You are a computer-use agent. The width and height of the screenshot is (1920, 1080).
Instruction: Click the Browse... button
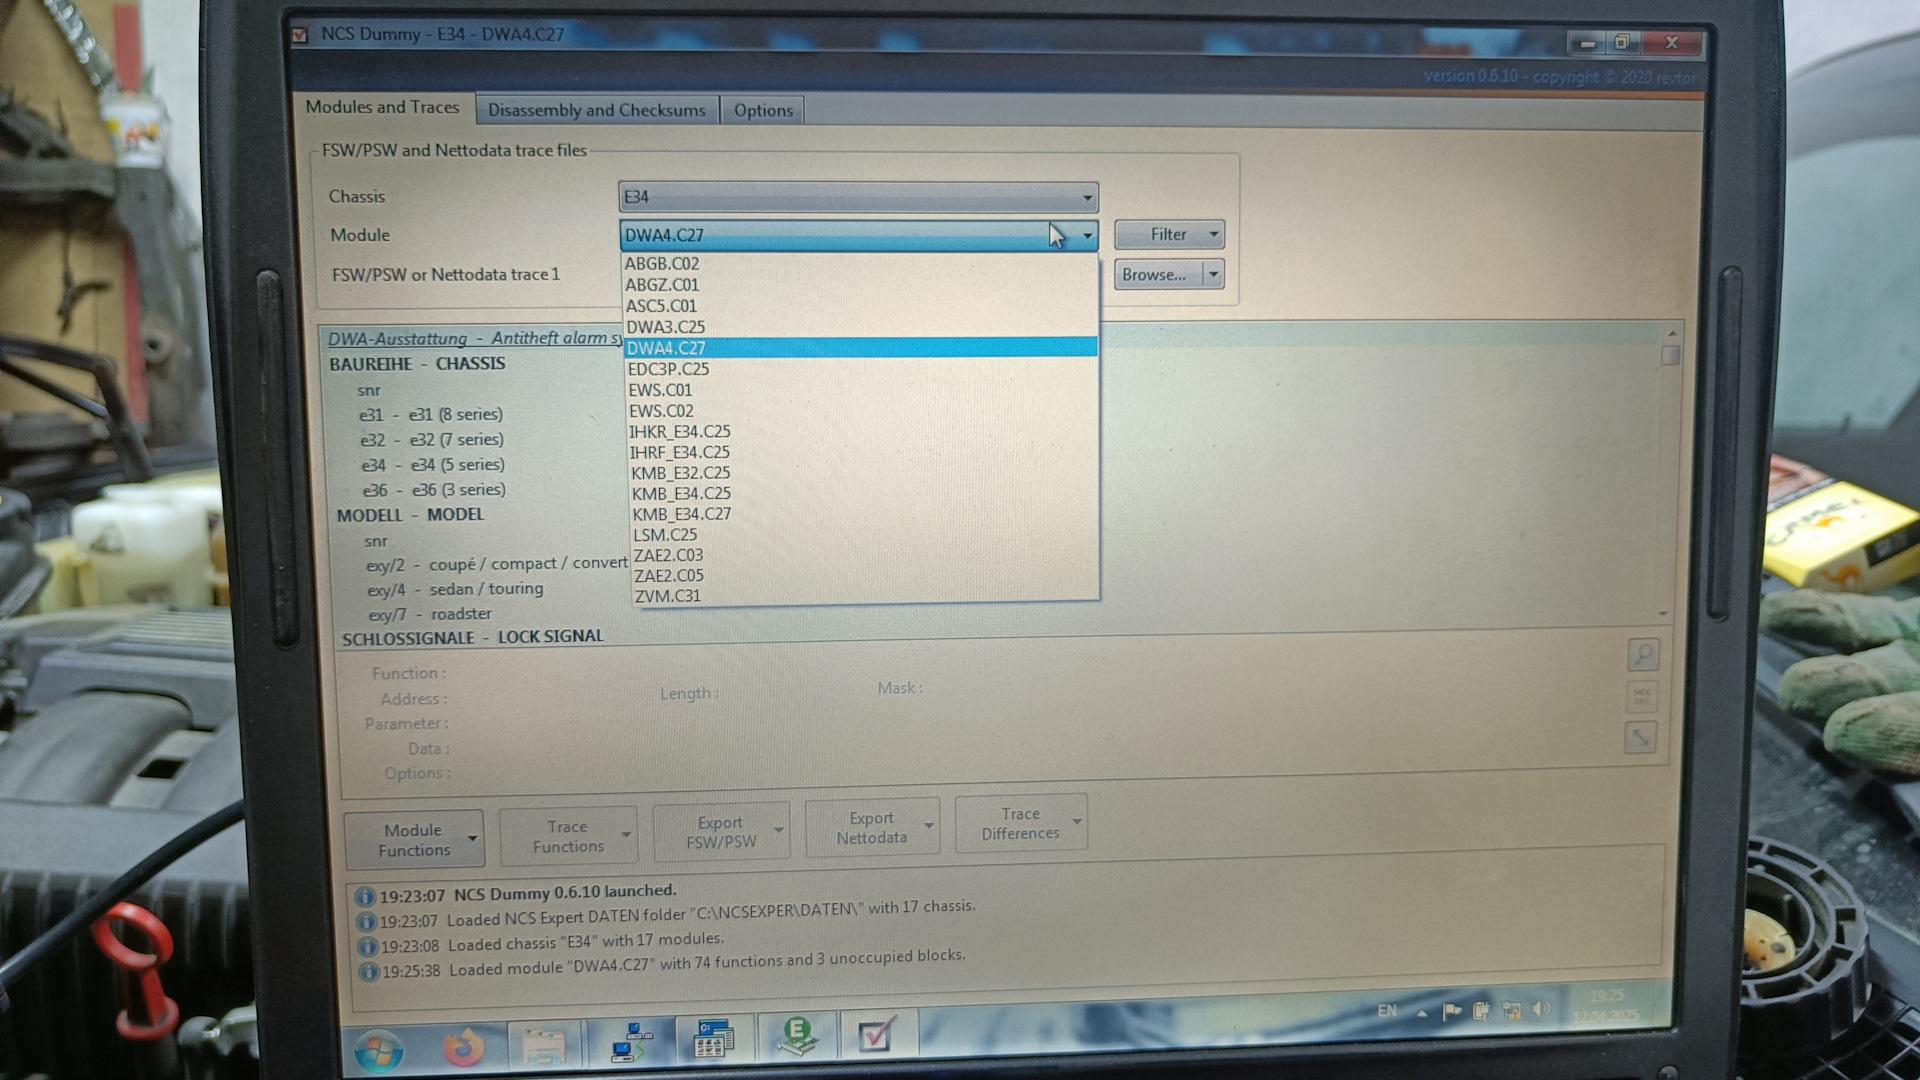pos(1156,274)
